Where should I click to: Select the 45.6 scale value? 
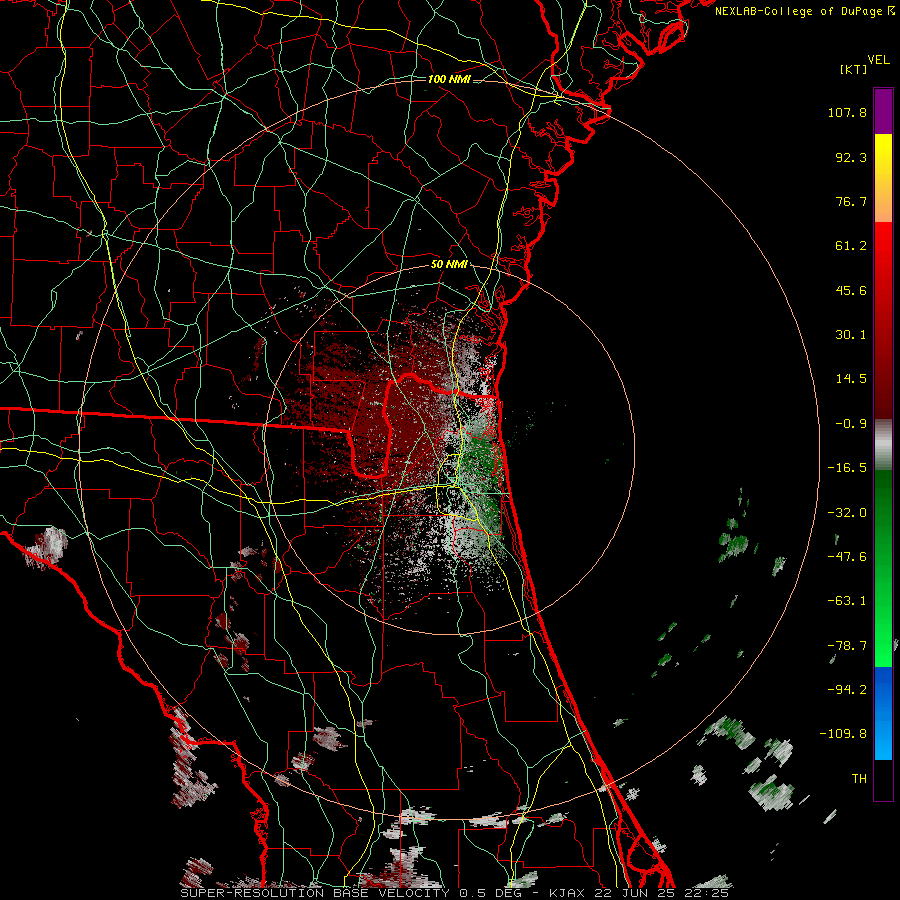(x=851, y=290)
